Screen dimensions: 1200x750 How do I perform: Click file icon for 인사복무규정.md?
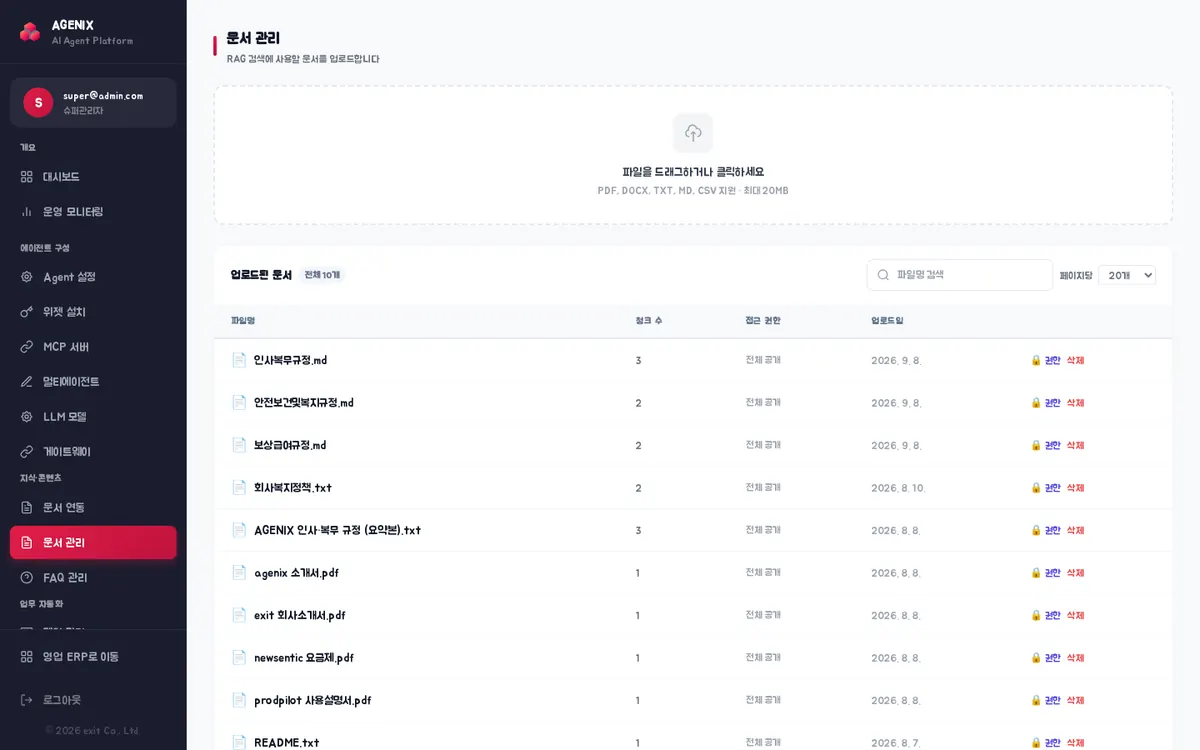point(239,360)
